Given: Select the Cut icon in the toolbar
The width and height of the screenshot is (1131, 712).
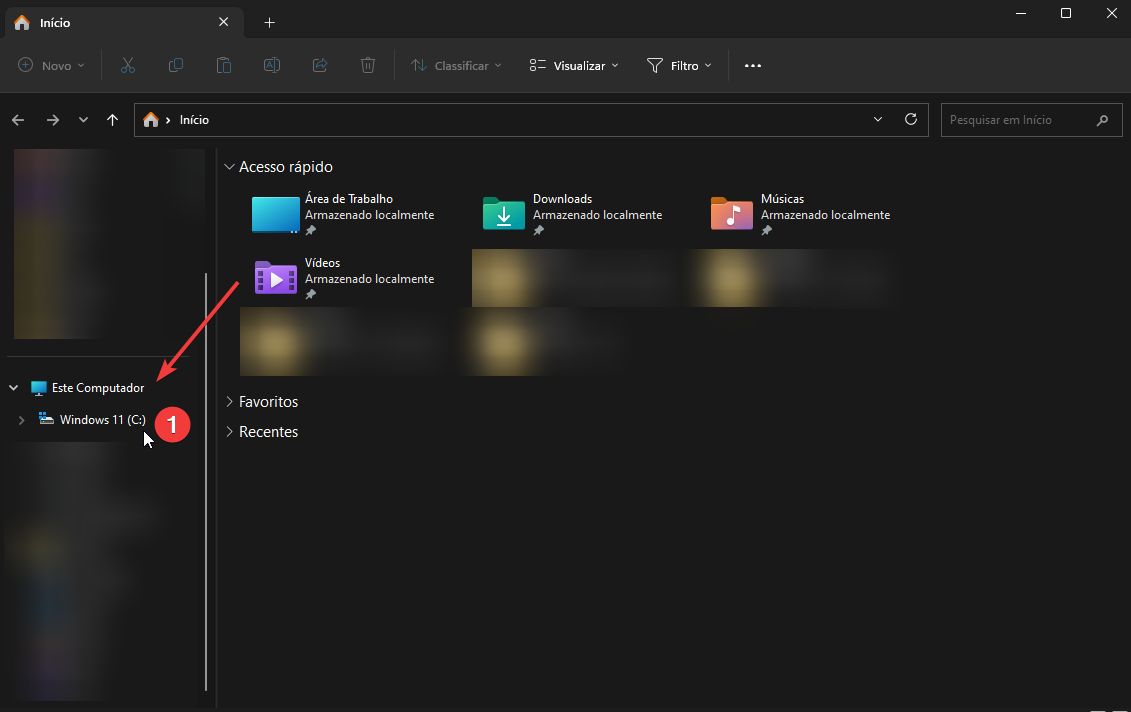Looking at the screenshot, I should (x=127, y=65).
